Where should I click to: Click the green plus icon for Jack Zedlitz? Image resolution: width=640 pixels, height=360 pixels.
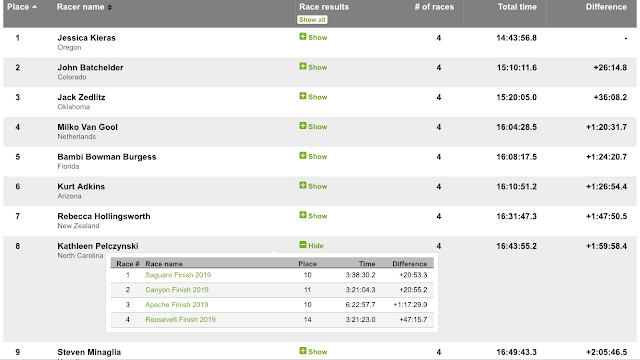pyautogui.click(x=302, y=96)
